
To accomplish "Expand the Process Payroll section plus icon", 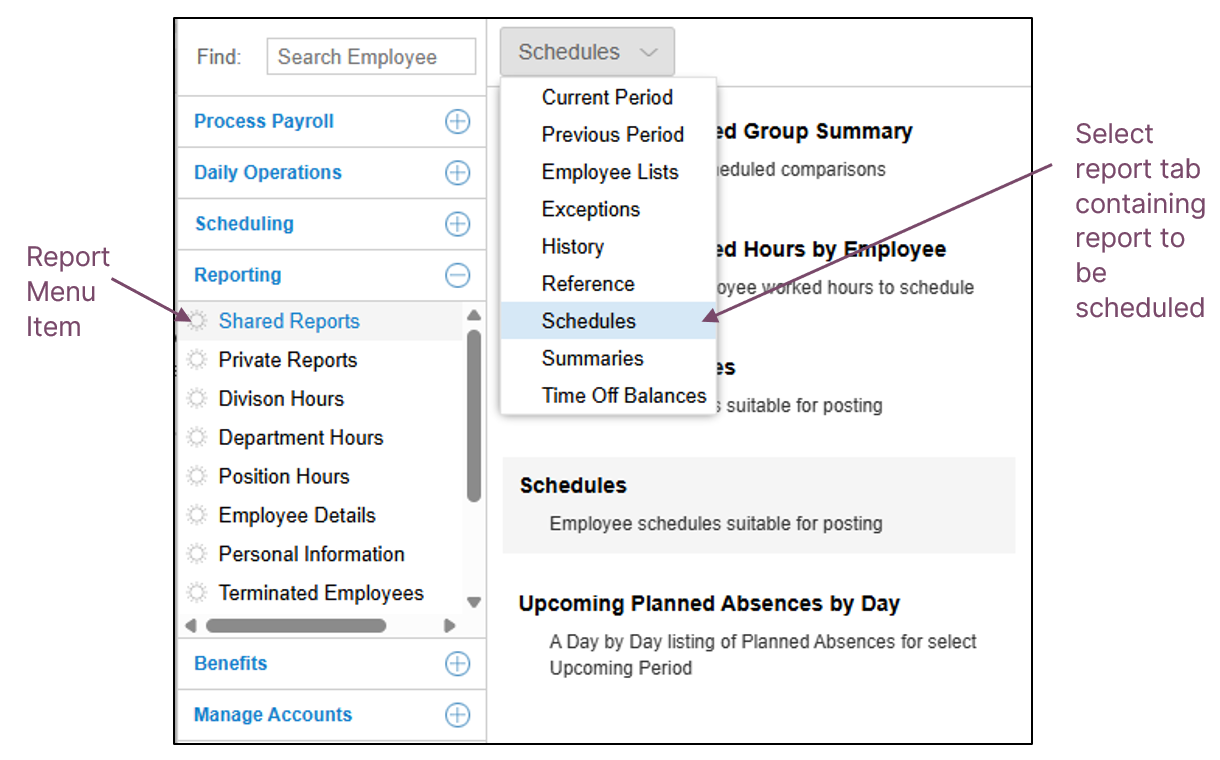I will (457, 122).
